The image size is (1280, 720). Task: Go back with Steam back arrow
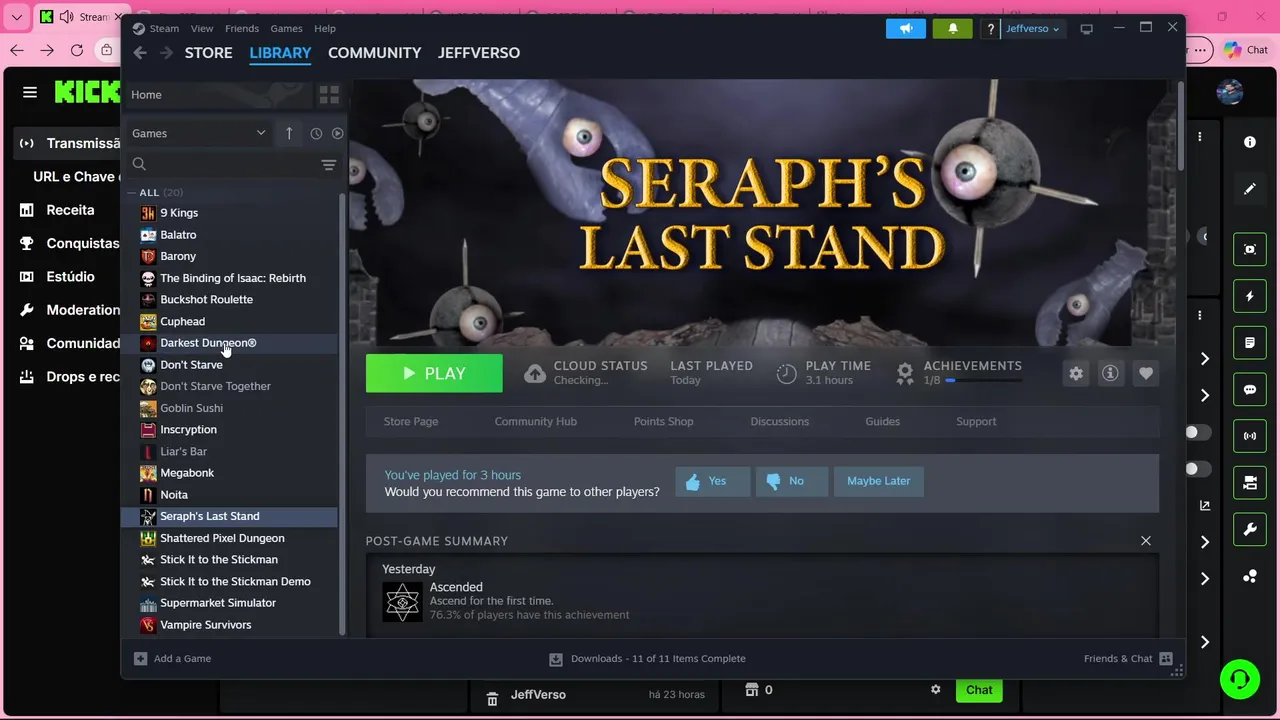140,53
